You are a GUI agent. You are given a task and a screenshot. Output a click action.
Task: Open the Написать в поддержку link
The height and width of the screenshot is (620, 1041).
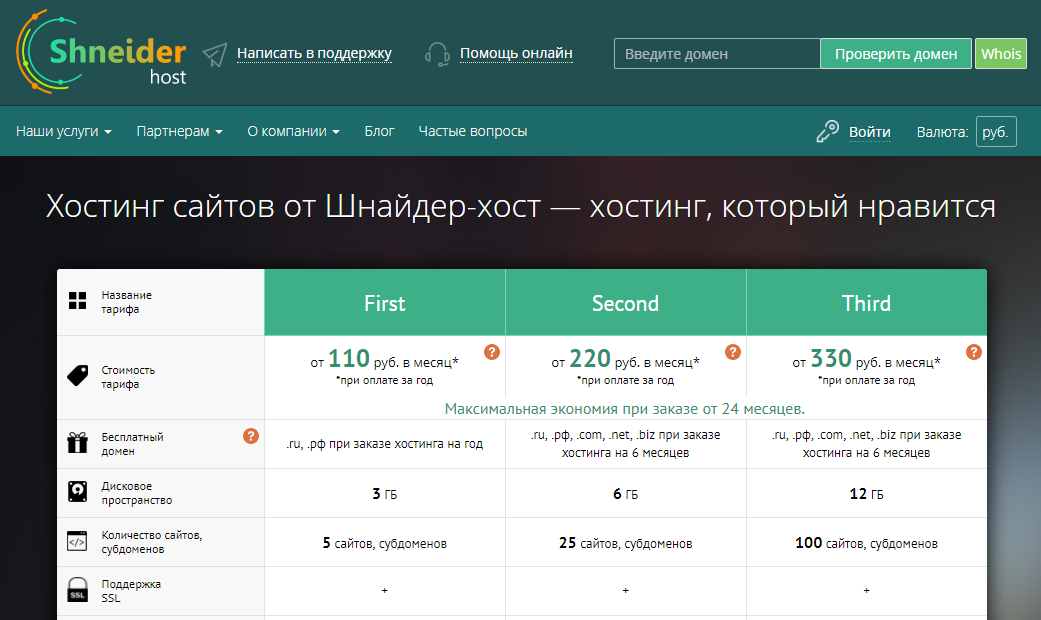314,54
